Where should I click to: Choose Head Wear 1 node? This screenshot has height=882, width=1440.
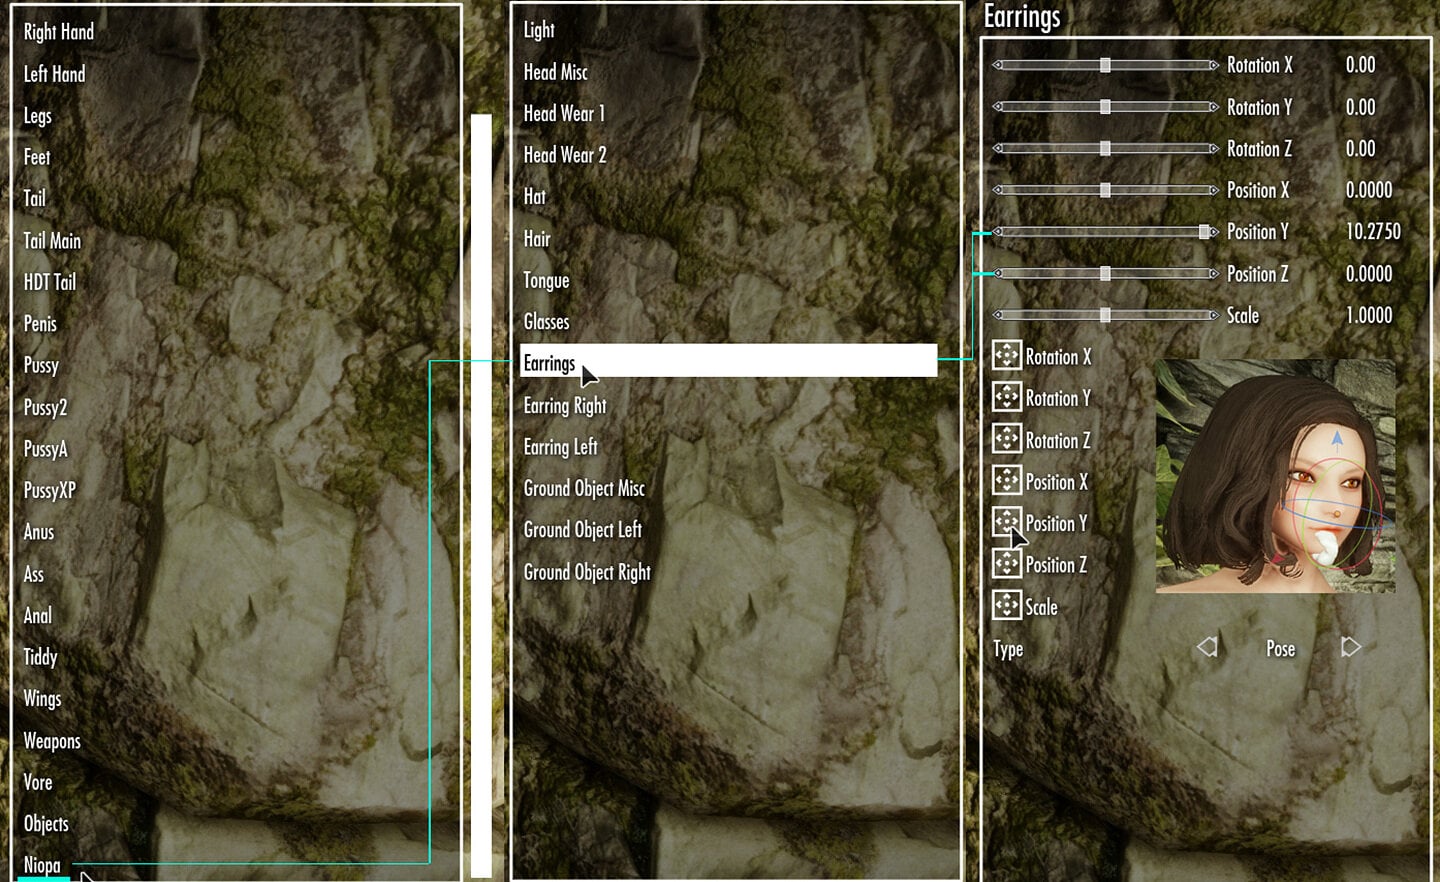tap(564, 113)
